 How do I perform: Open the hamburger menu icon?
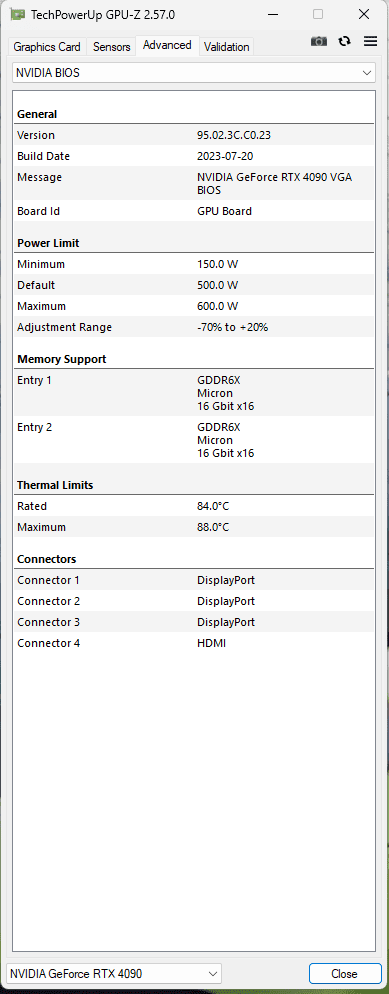click(371, 41)
